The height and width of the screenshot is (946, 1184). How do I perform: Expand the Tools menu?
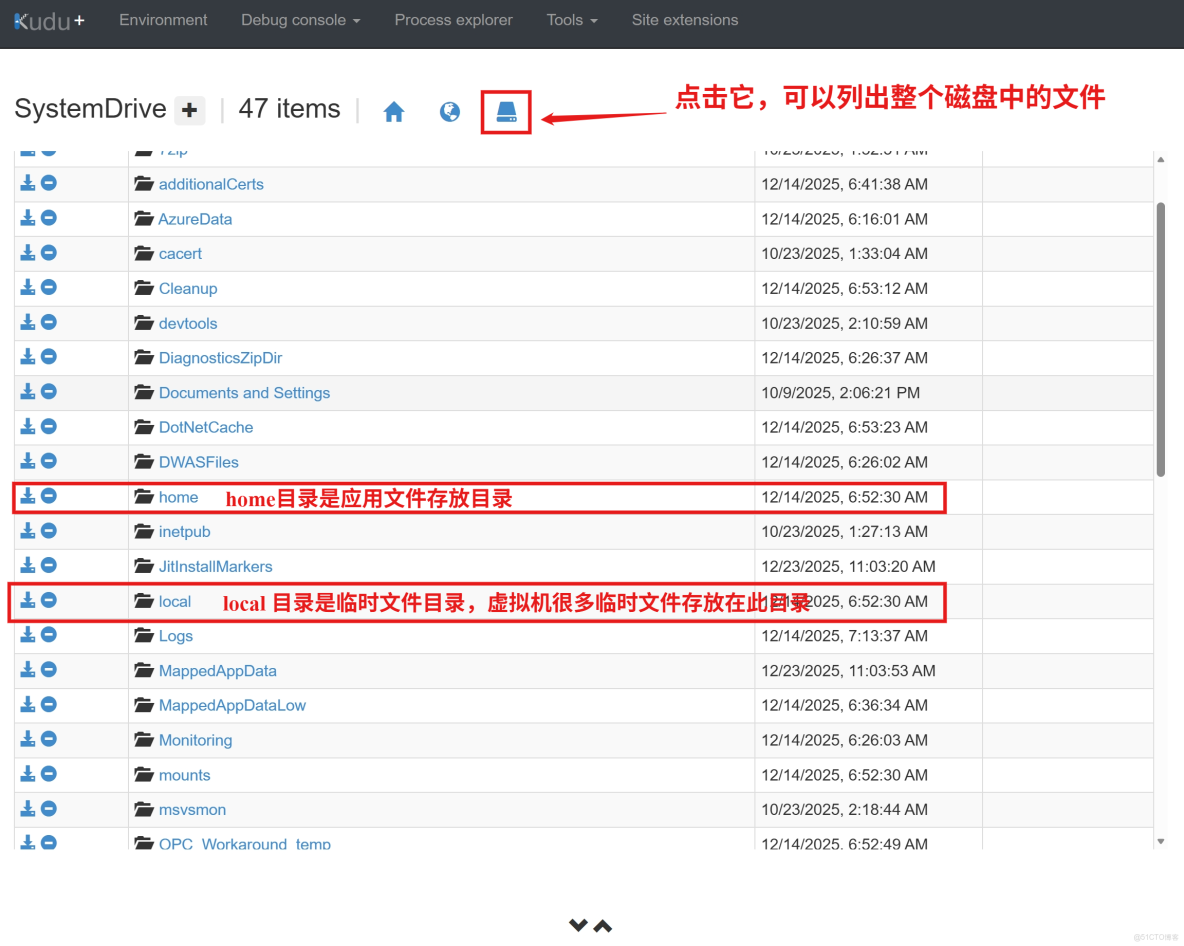tap(571, 19)
